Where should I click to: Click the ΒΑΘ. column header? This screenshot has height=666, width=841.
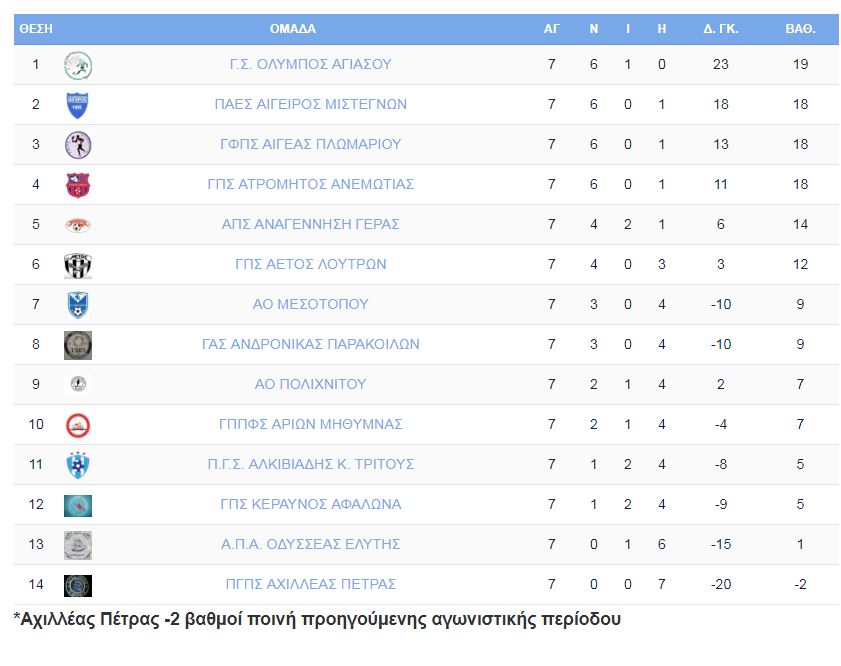coord(800,29)
